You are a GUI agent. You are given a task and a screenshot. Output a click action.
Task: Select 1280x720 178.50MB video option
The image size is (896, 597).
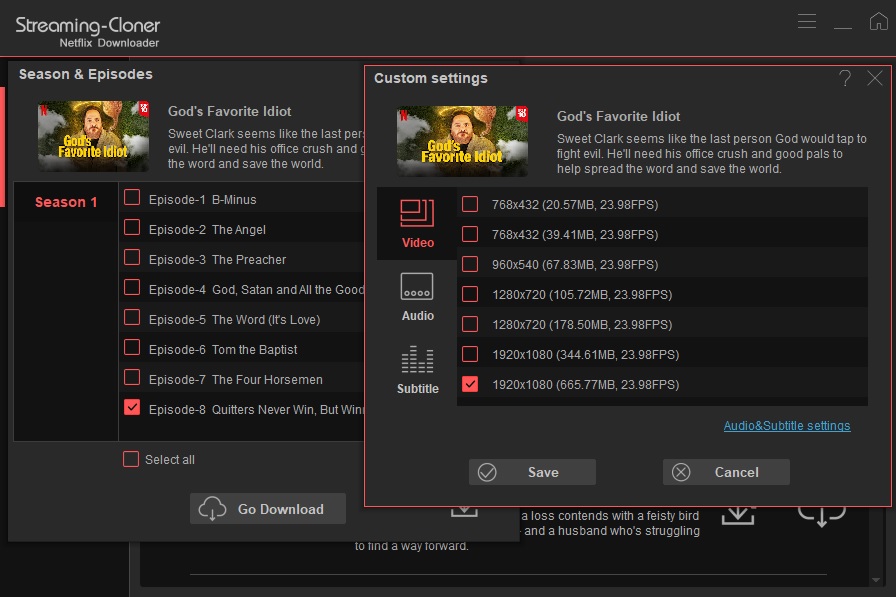tap(470, 324)
